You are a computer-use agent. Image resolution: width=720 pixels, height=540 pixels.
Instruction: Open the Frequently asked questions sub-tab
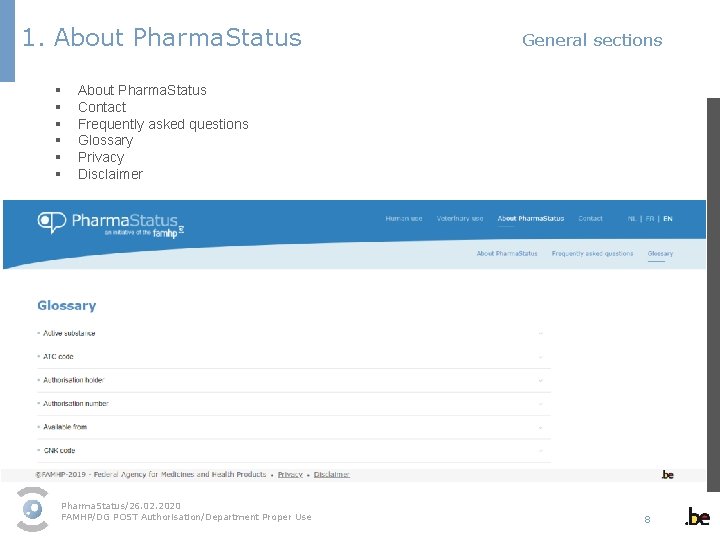tap(592, 254)
